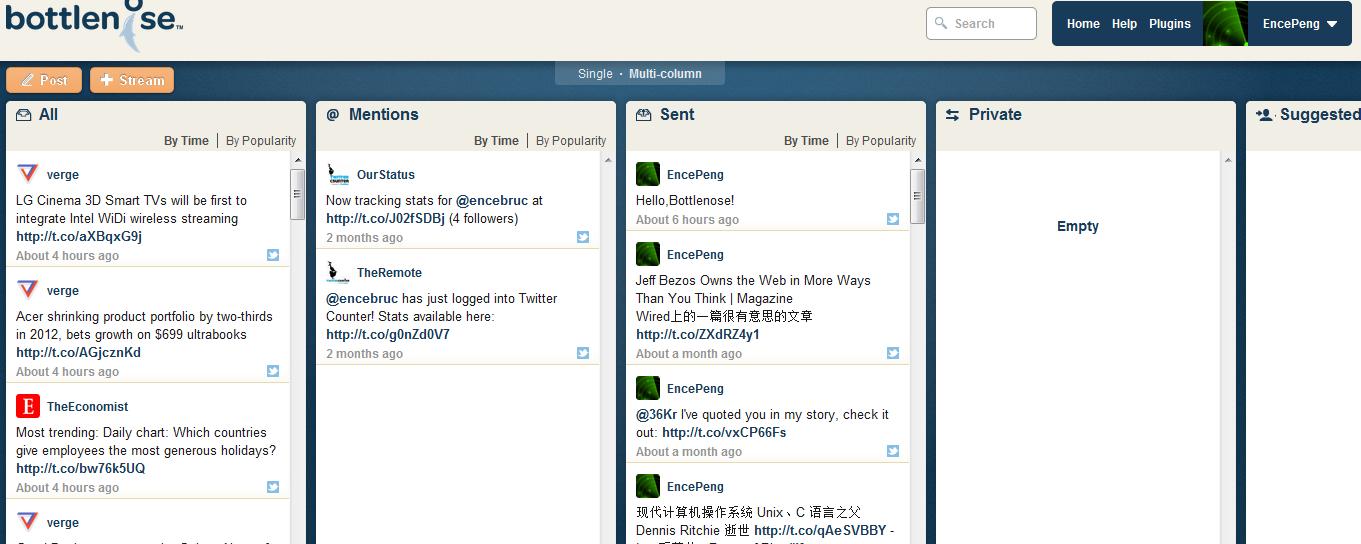The image size is (1361, 544).
Task: Click Twitter icon on TheRemote mention
Action: pyautogui.click(x=583, y=353)
